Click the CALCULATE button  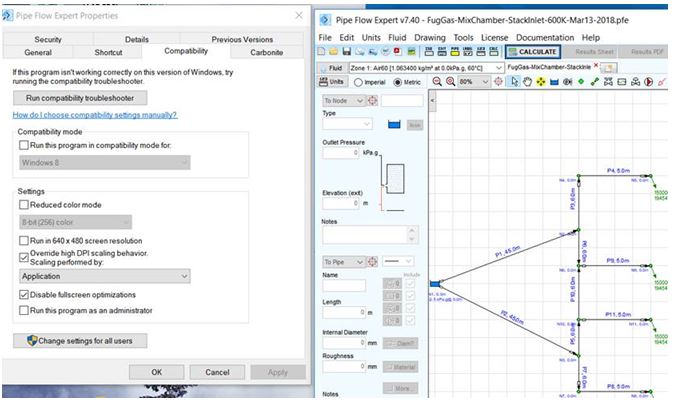click(533, 52)
